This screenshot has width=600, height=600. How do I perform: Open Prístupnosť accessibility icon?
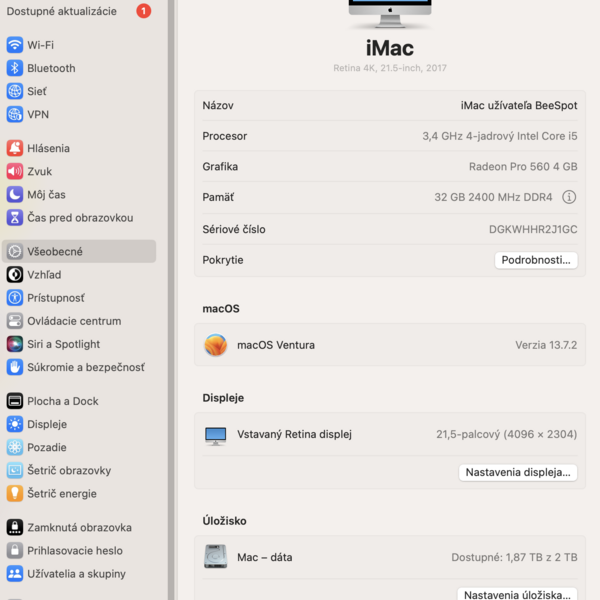(x=15, y=298)
